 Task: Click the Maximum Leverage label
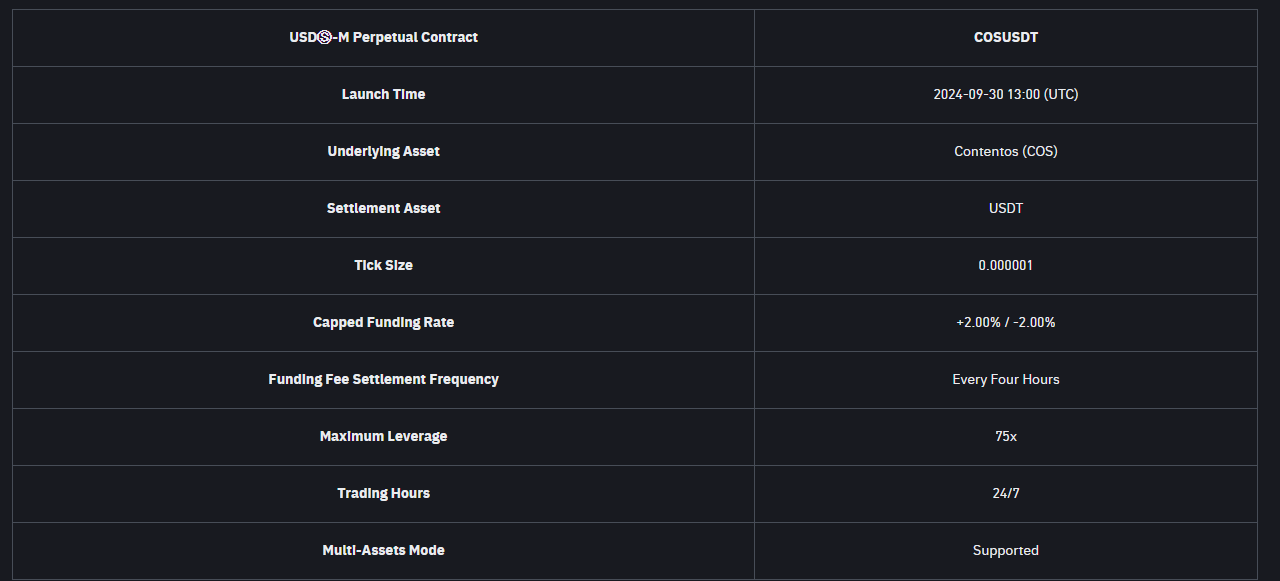coord(383,437)
